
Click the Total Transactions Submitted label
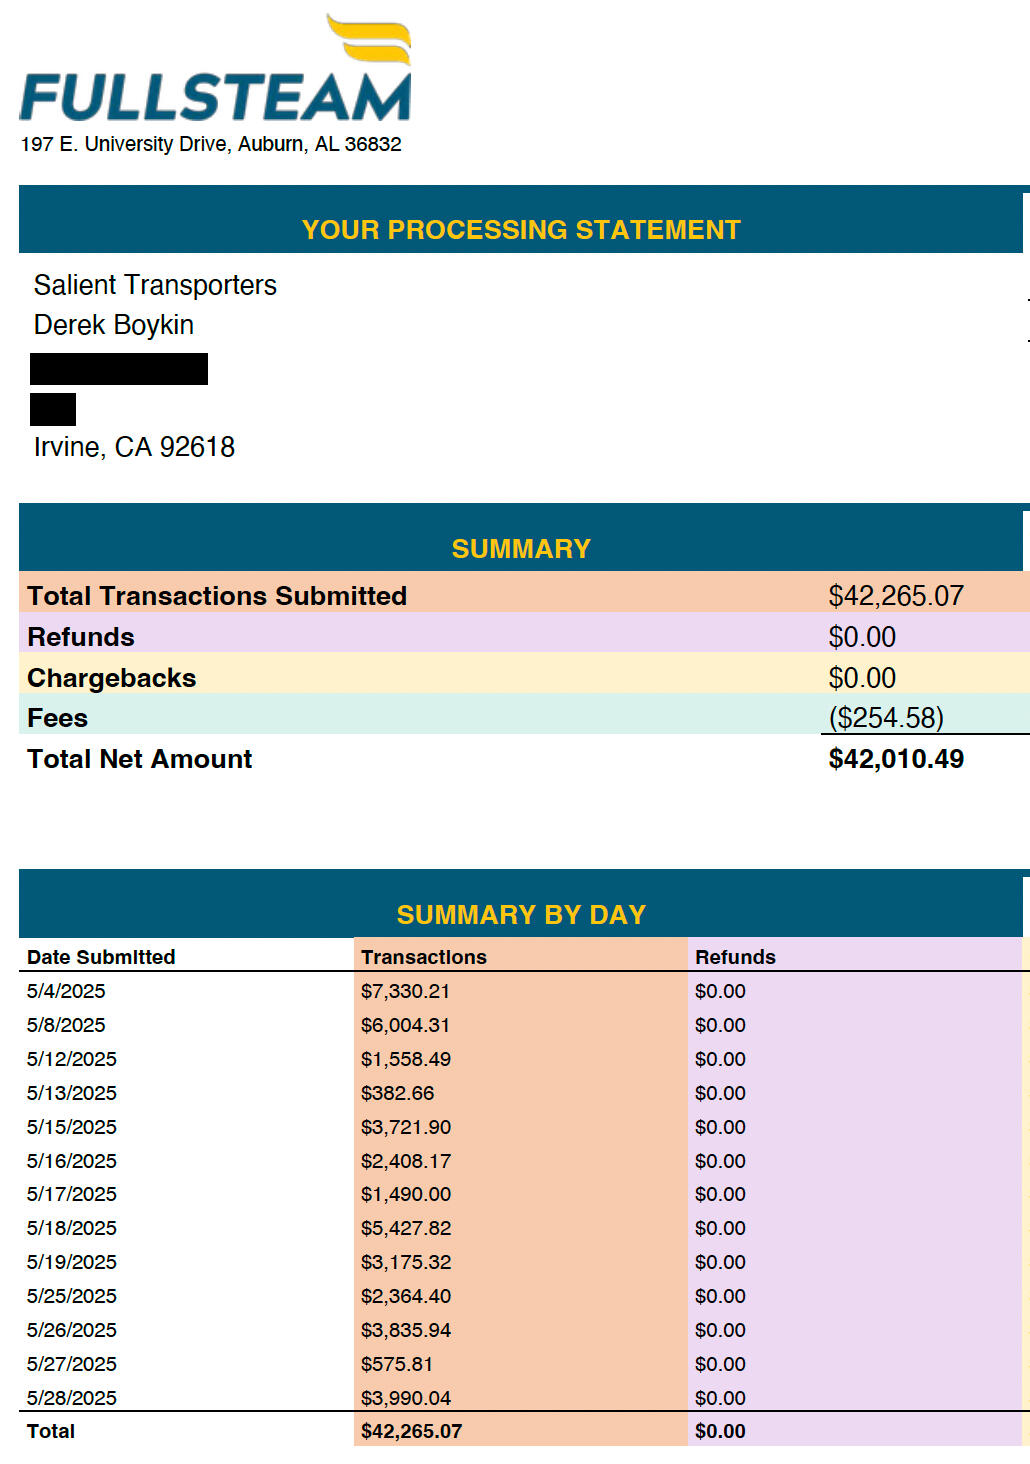(x=217, y=596)
